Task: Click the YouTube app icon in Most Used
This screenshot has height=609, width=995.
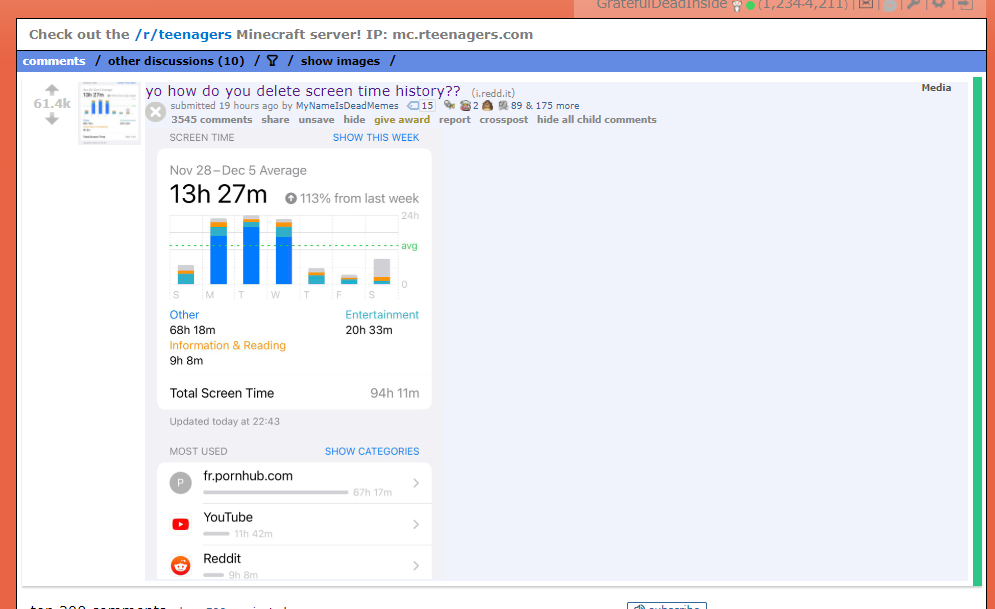Action: coord(180,525)
